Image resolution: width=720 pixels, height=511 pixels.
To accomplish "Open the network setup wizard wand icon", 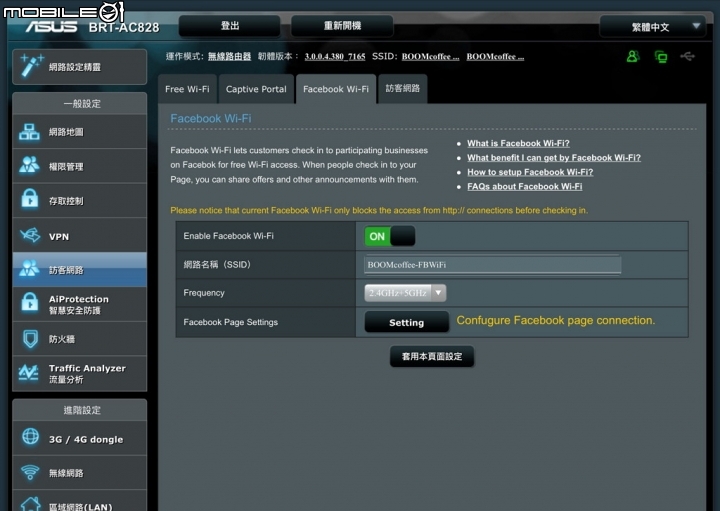I will pyautogui.click(x=31, y=67).
